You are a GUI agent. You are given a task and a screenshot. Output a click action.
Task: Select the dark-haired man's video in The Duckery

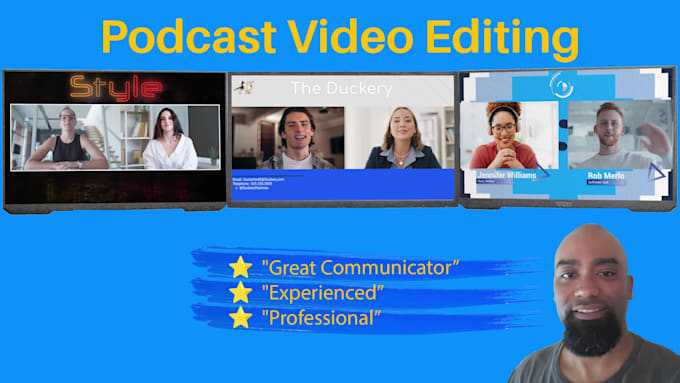(288, 138)
